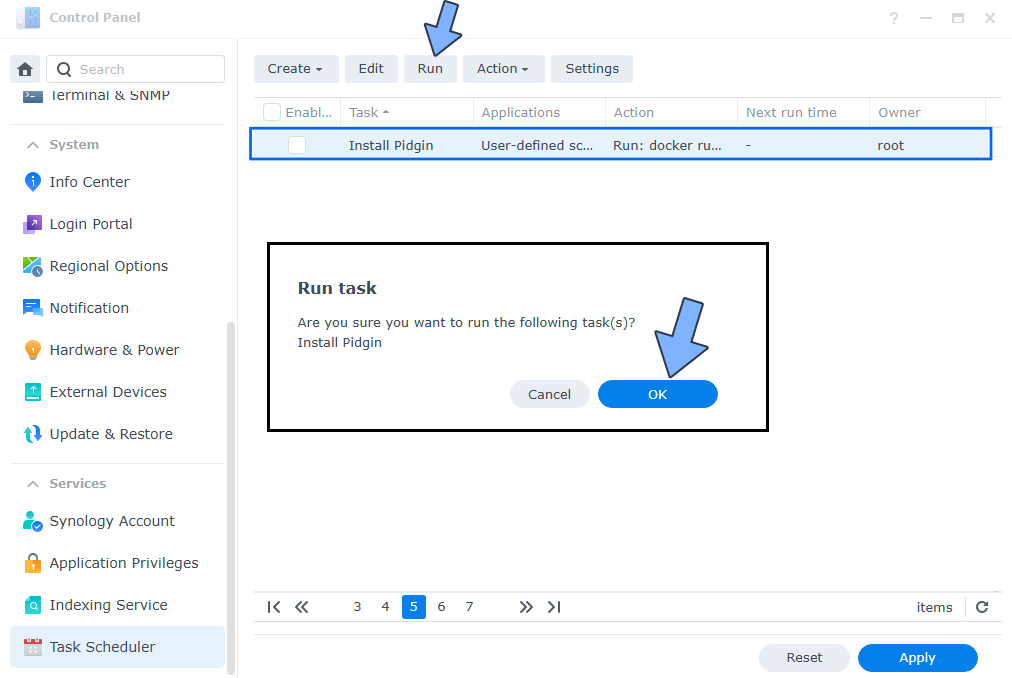Jump to first page of tasks

point(274,607)
